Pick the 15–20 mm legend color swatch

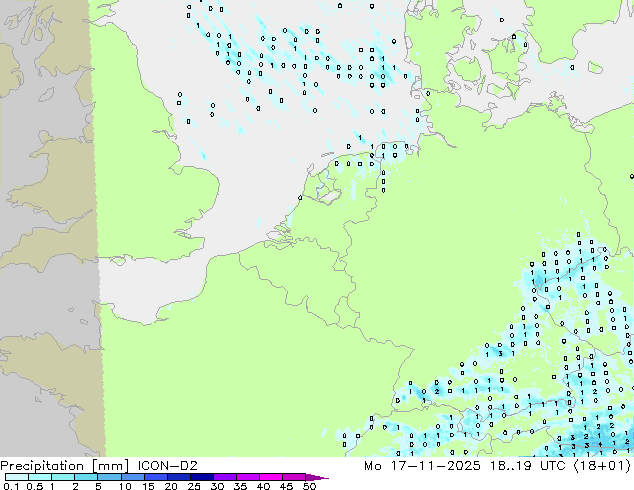pyautogui.click(x=155, y=477)
